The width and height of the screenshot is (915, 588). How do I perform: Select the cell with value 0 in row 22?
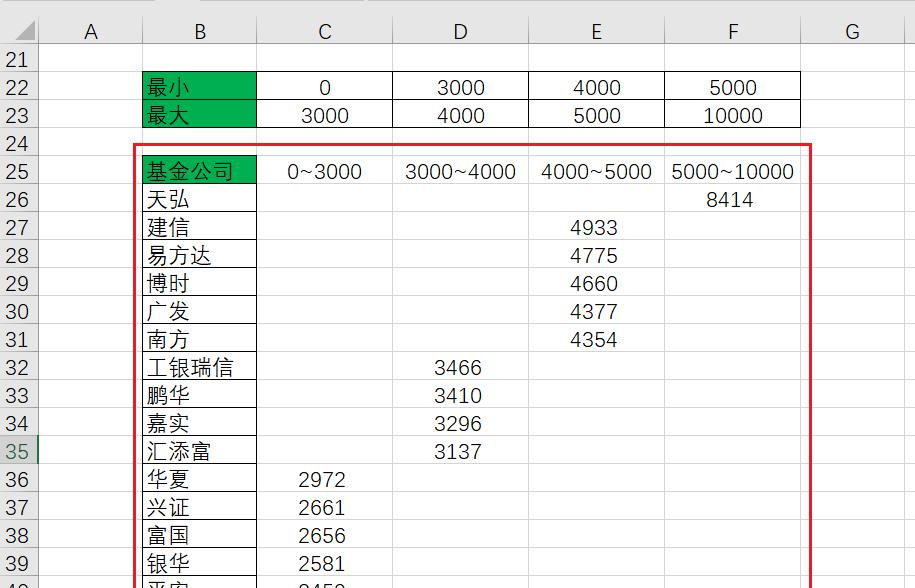point(324,86)
